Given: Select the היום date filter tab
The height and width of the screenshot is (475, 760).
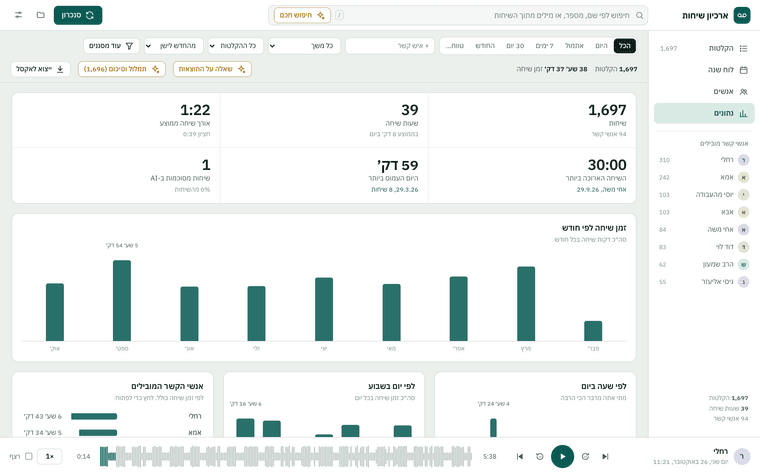Looking at the screenshot, I should click(x=601, y=46).
